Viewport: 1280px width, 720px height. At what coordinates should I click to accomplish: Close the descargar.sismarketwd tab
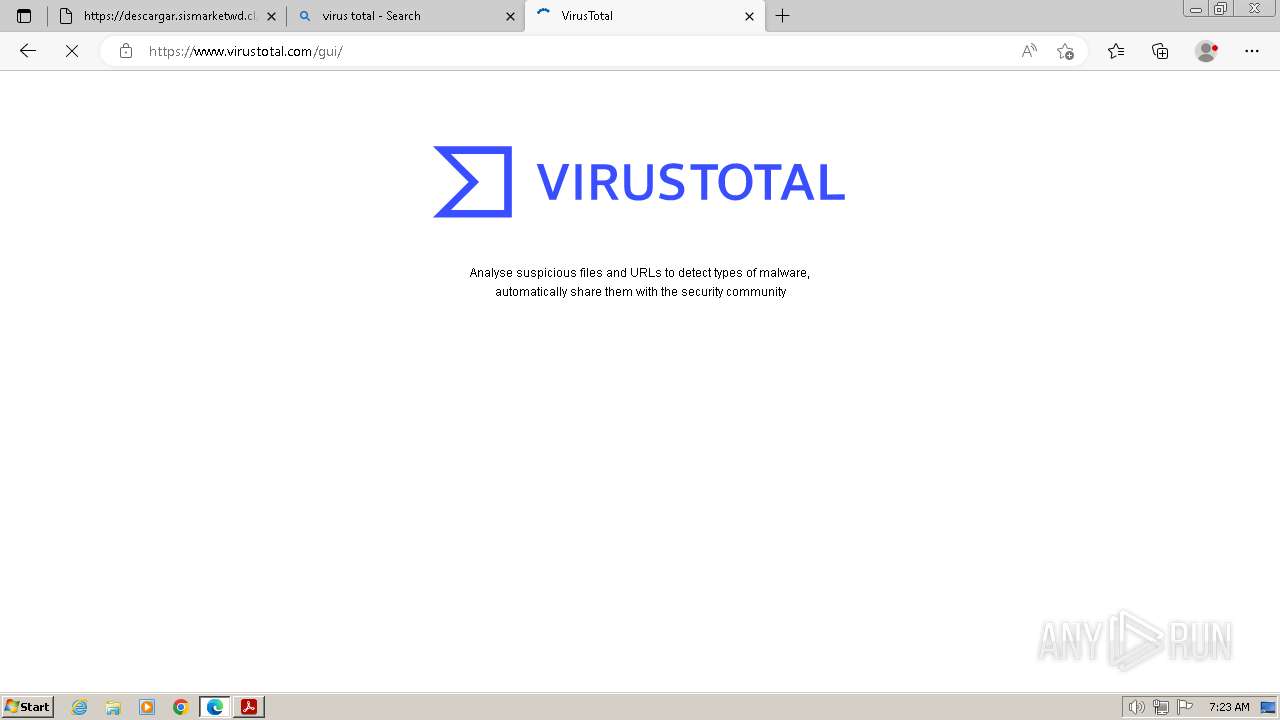pyautogui.click(x=271, y=16)
